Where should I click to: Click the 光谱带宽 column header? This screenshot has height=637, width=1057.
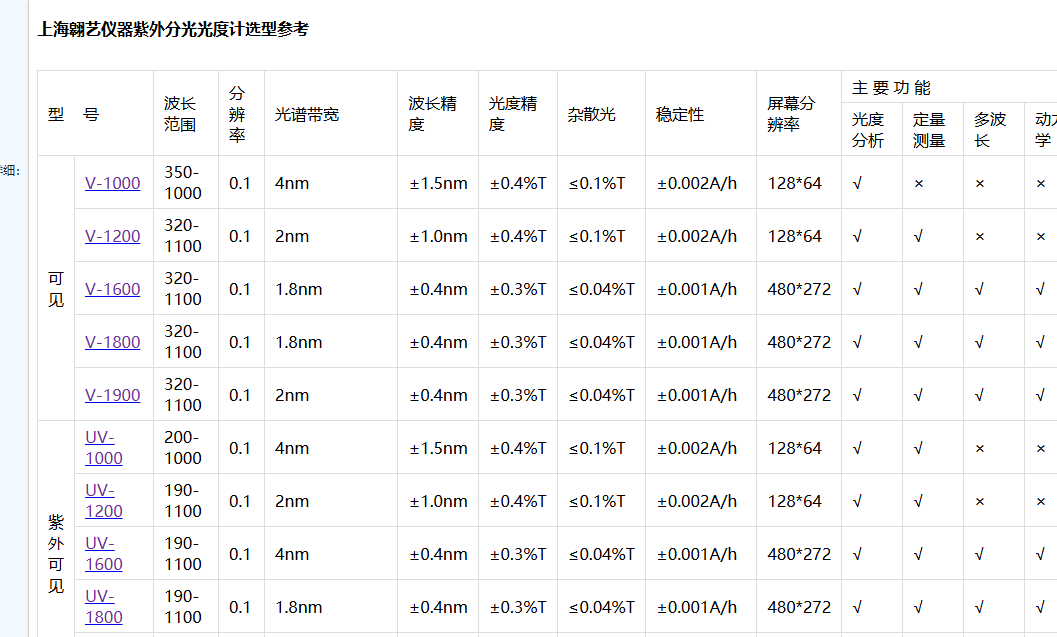(x=305, y=113)
